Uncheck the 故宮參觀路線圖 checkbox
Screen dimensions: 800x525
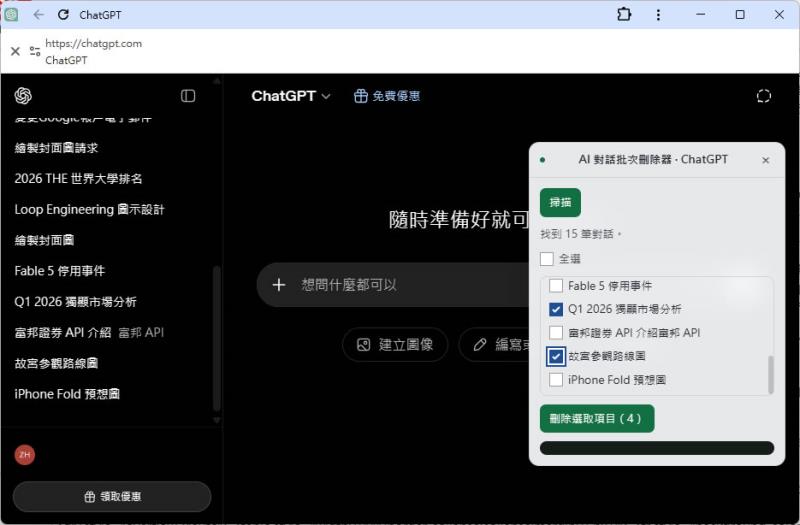point(556,356)
